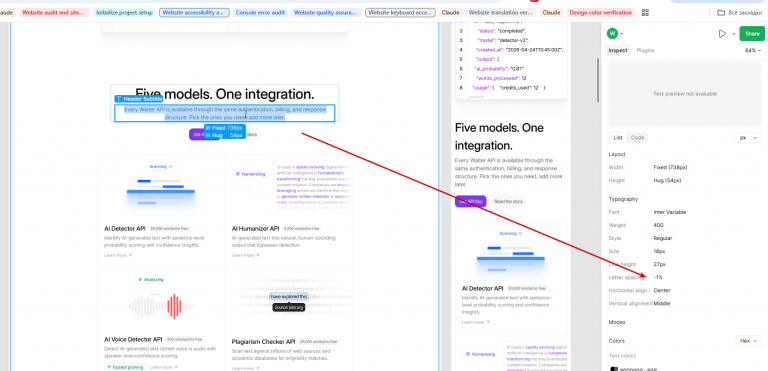
Task: Open 'Website accessibility a...' bookmark
Action: tap(194, 13)
